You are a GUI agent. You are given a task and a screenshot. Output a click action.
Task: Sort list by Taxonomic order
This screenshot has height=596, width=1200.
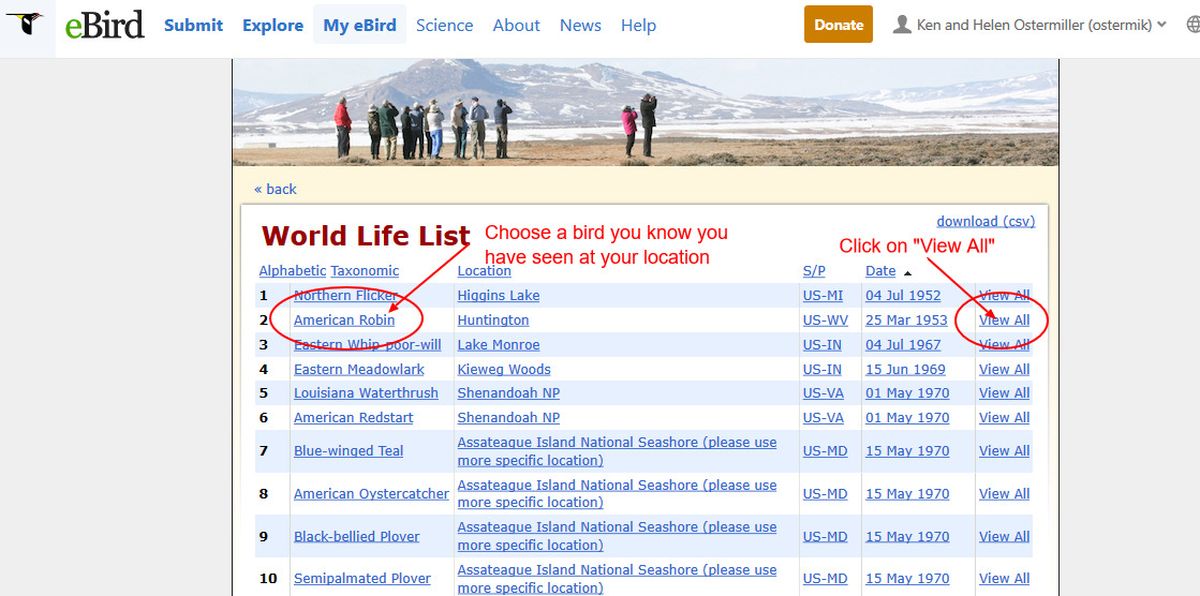coord(365,271)
